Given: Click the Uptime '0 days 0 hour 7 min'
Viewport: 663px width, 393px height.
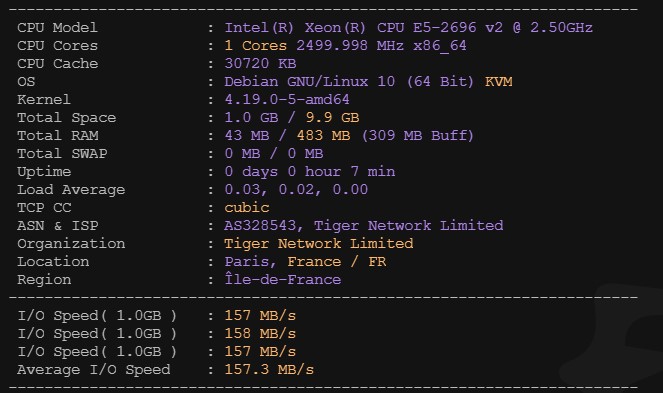Looking at the screenshot, I should (310, 171).
